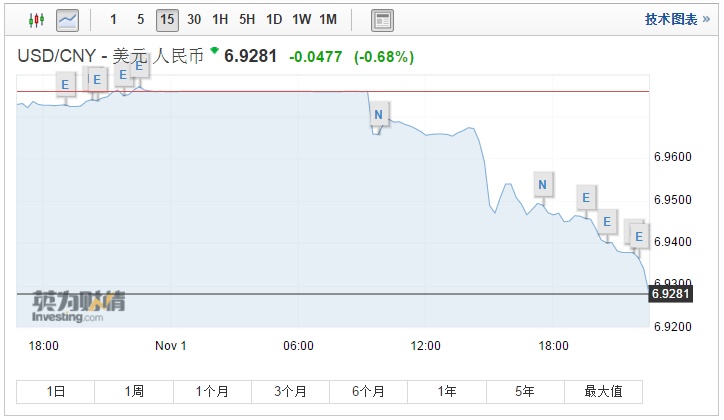
Task: Set the interval to 5 minutes
Action: click(x=140, y=19)
